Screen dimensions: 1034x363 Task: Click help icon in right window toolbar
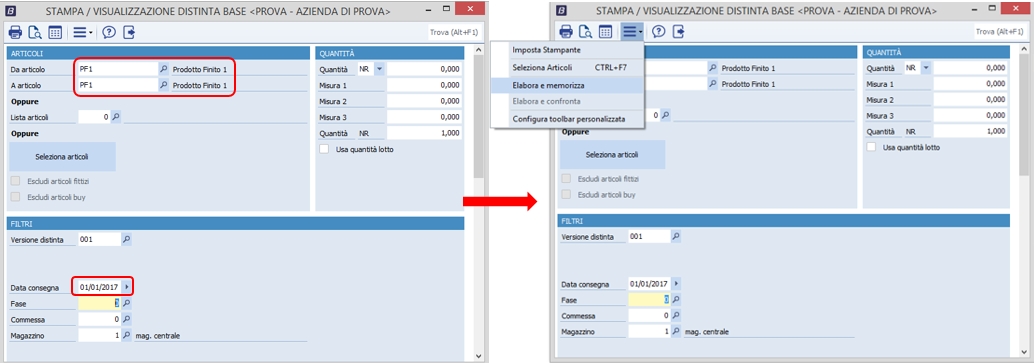coord(659,31)
